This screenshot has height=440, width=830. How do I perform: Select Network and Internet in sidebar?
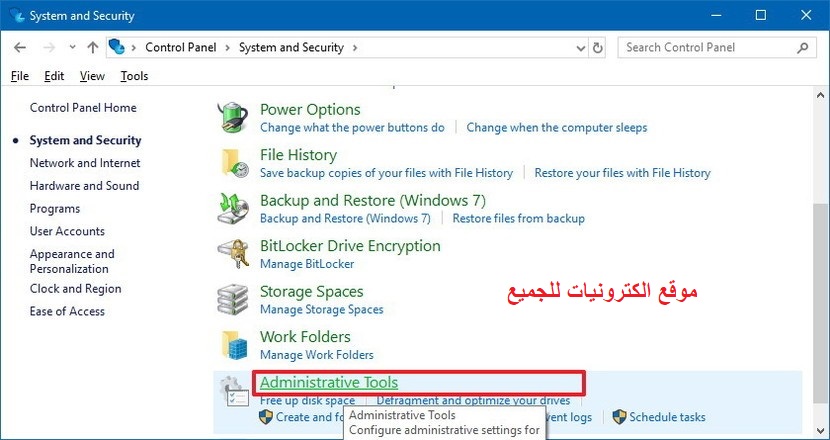pos(85,163)
